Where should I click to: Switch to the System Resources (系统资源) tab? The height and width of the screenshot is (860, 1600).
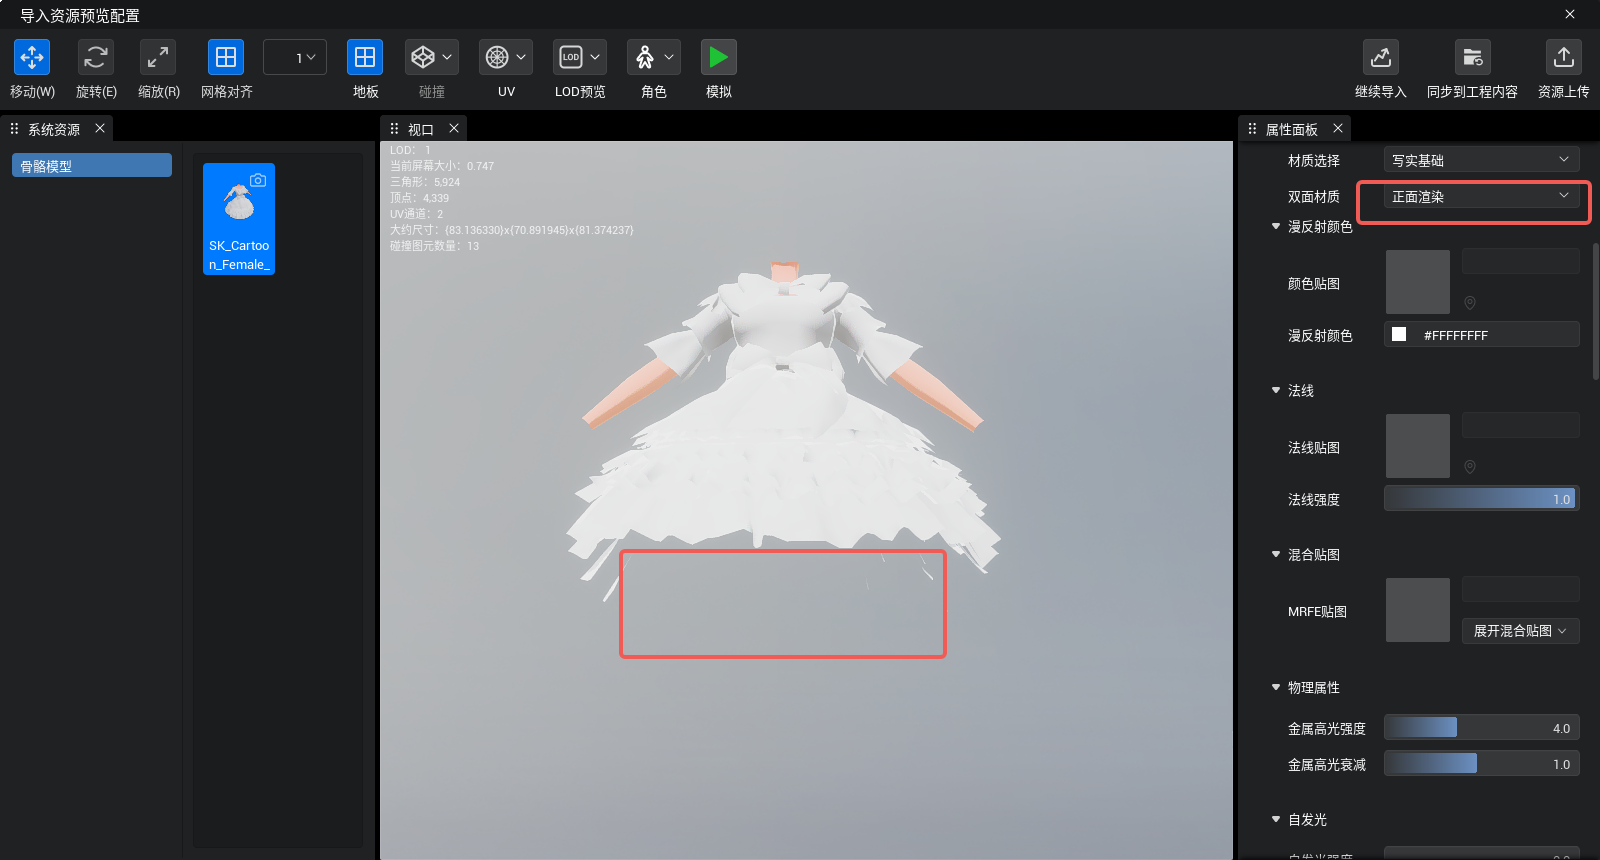point(54,130)
